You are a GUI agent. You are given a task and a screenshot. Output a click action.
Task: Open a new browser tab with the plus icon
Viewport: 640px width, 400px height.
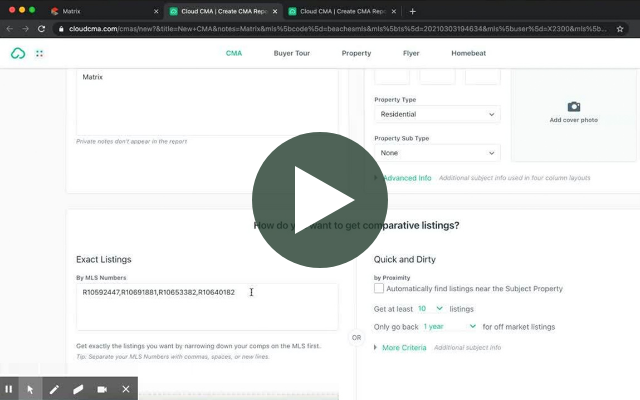click(x=413, y=11)
